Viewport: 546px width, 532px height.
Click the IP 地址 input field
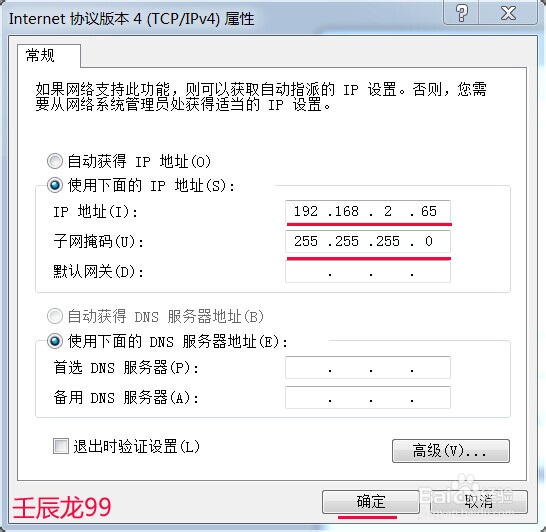368,212
